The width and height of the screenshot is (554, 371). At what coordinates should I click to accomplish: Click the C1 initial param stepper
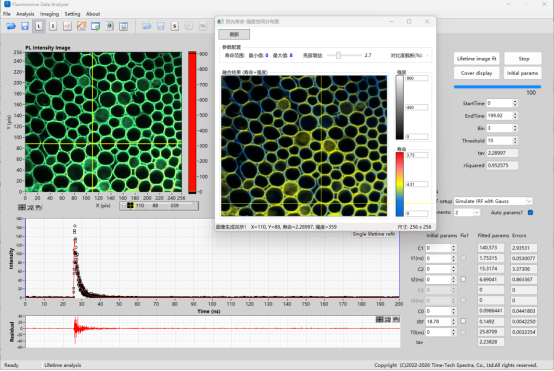tap(453, 248)
